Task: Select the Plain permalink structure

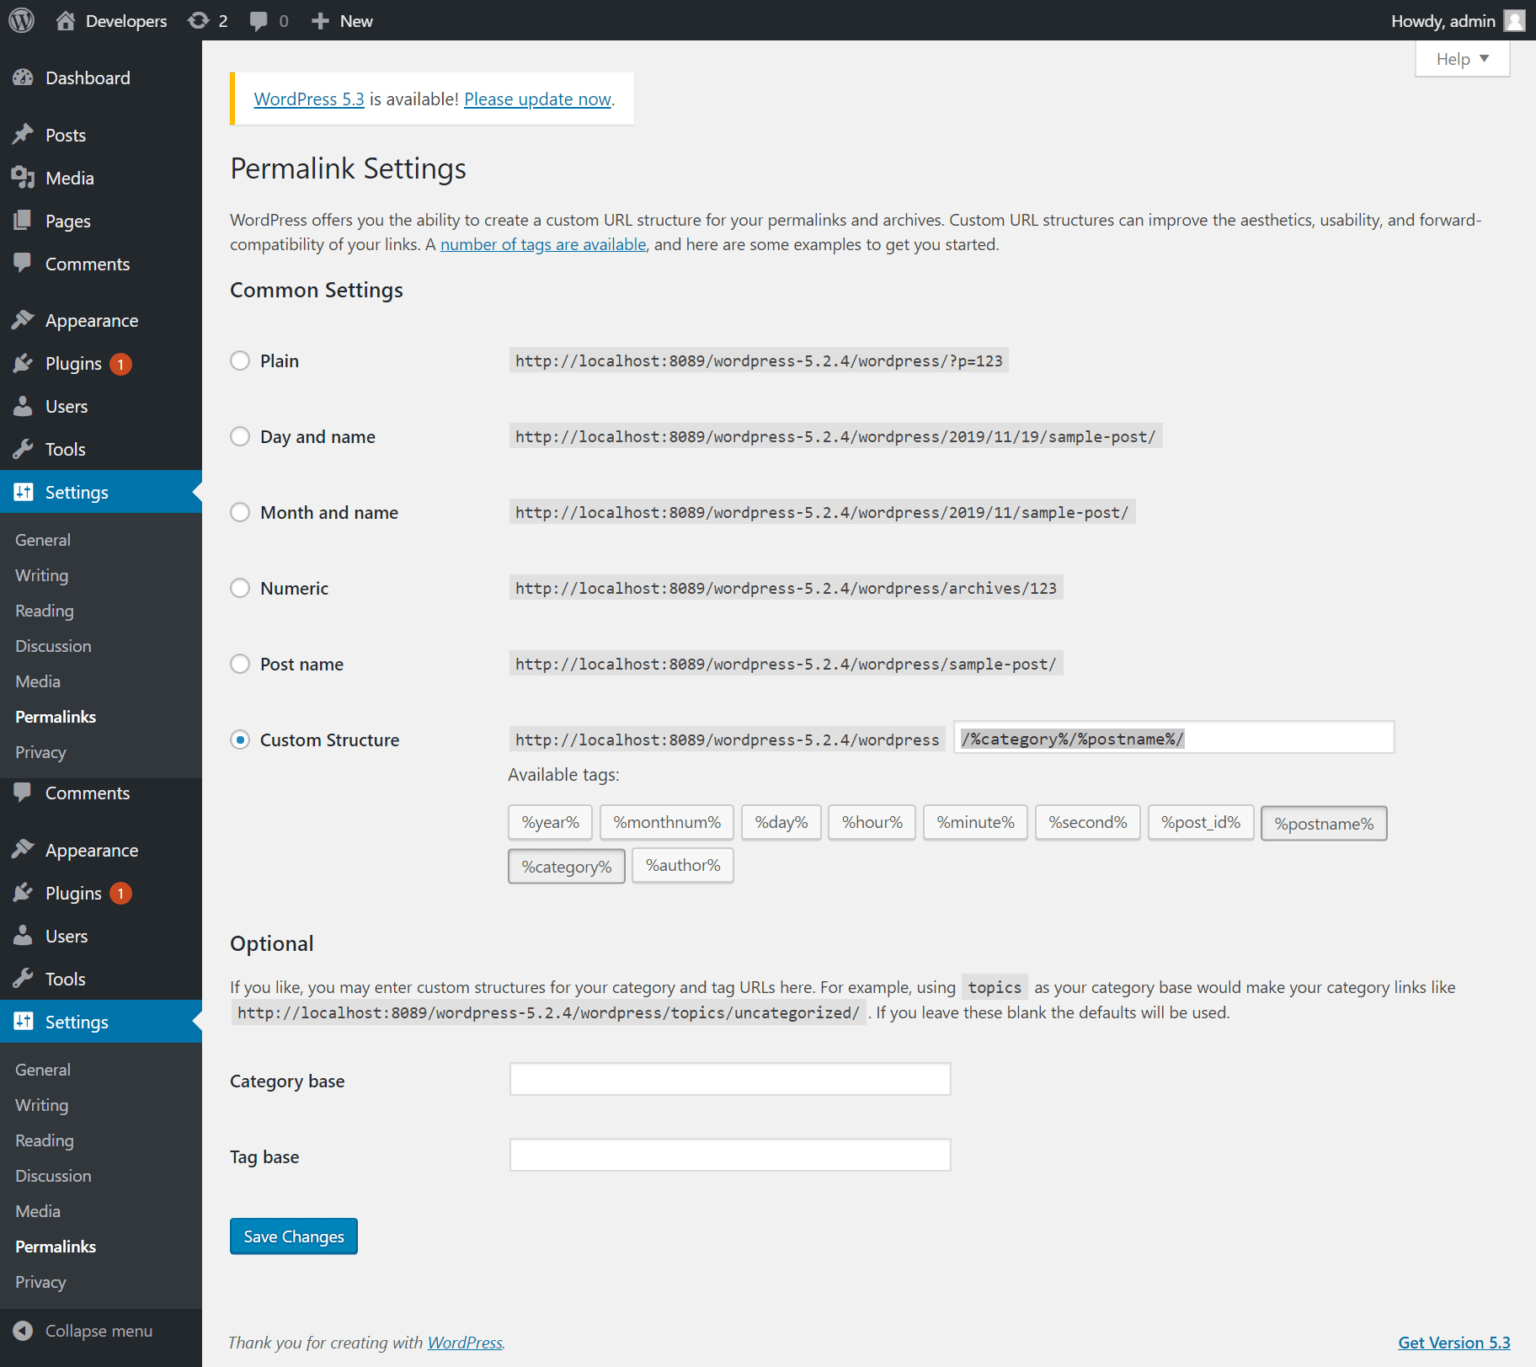Action: [240, 360]
